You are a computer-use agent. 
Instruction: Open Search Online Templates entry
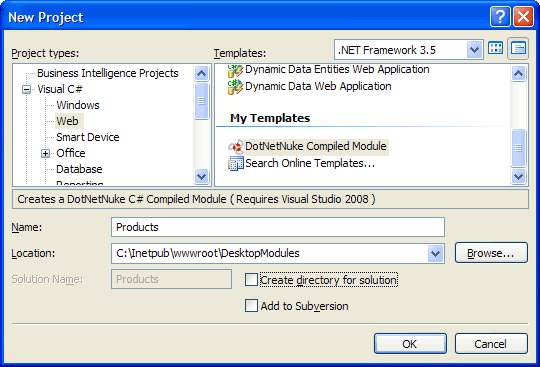[310, 163]
